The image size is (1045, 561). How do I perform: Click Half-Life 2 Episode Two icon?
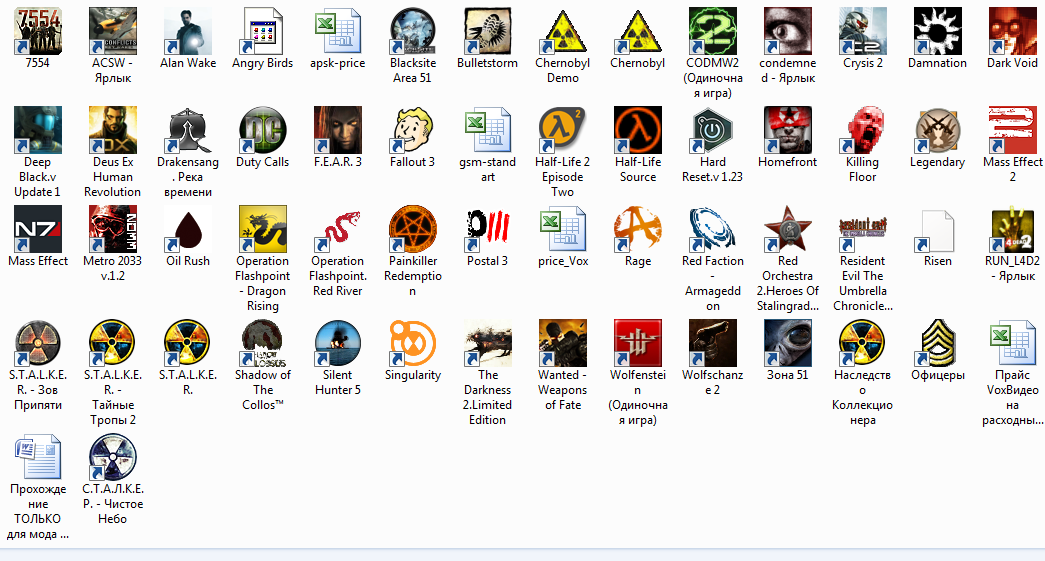pos(562,130)
